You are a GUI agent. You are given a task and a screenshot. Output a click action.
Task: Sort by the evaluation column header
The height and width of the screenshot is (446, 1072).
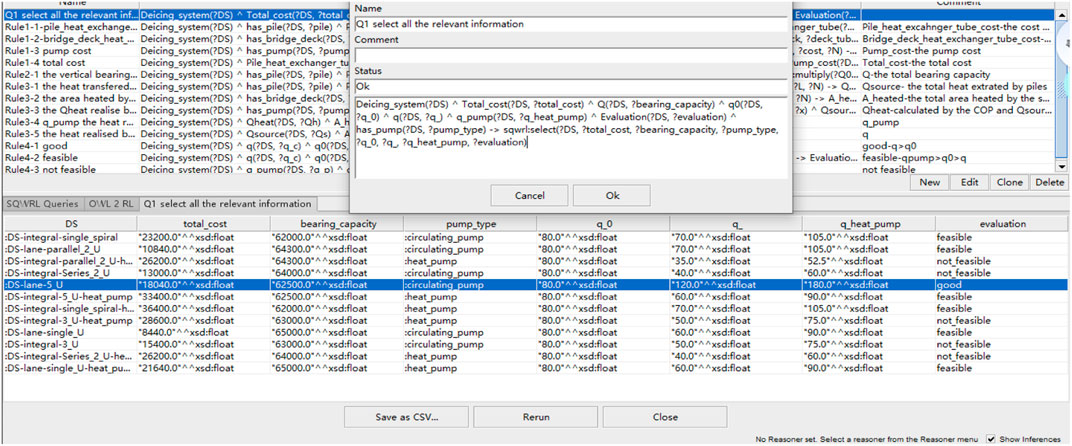(x=1002, y=224)
